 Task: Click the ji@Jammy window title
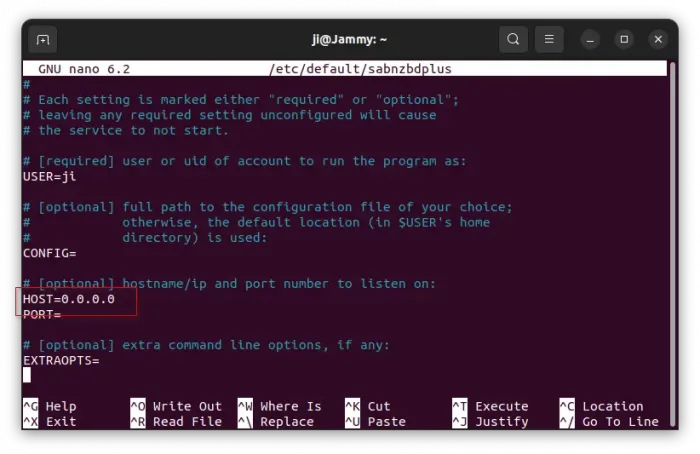(349, 40)
